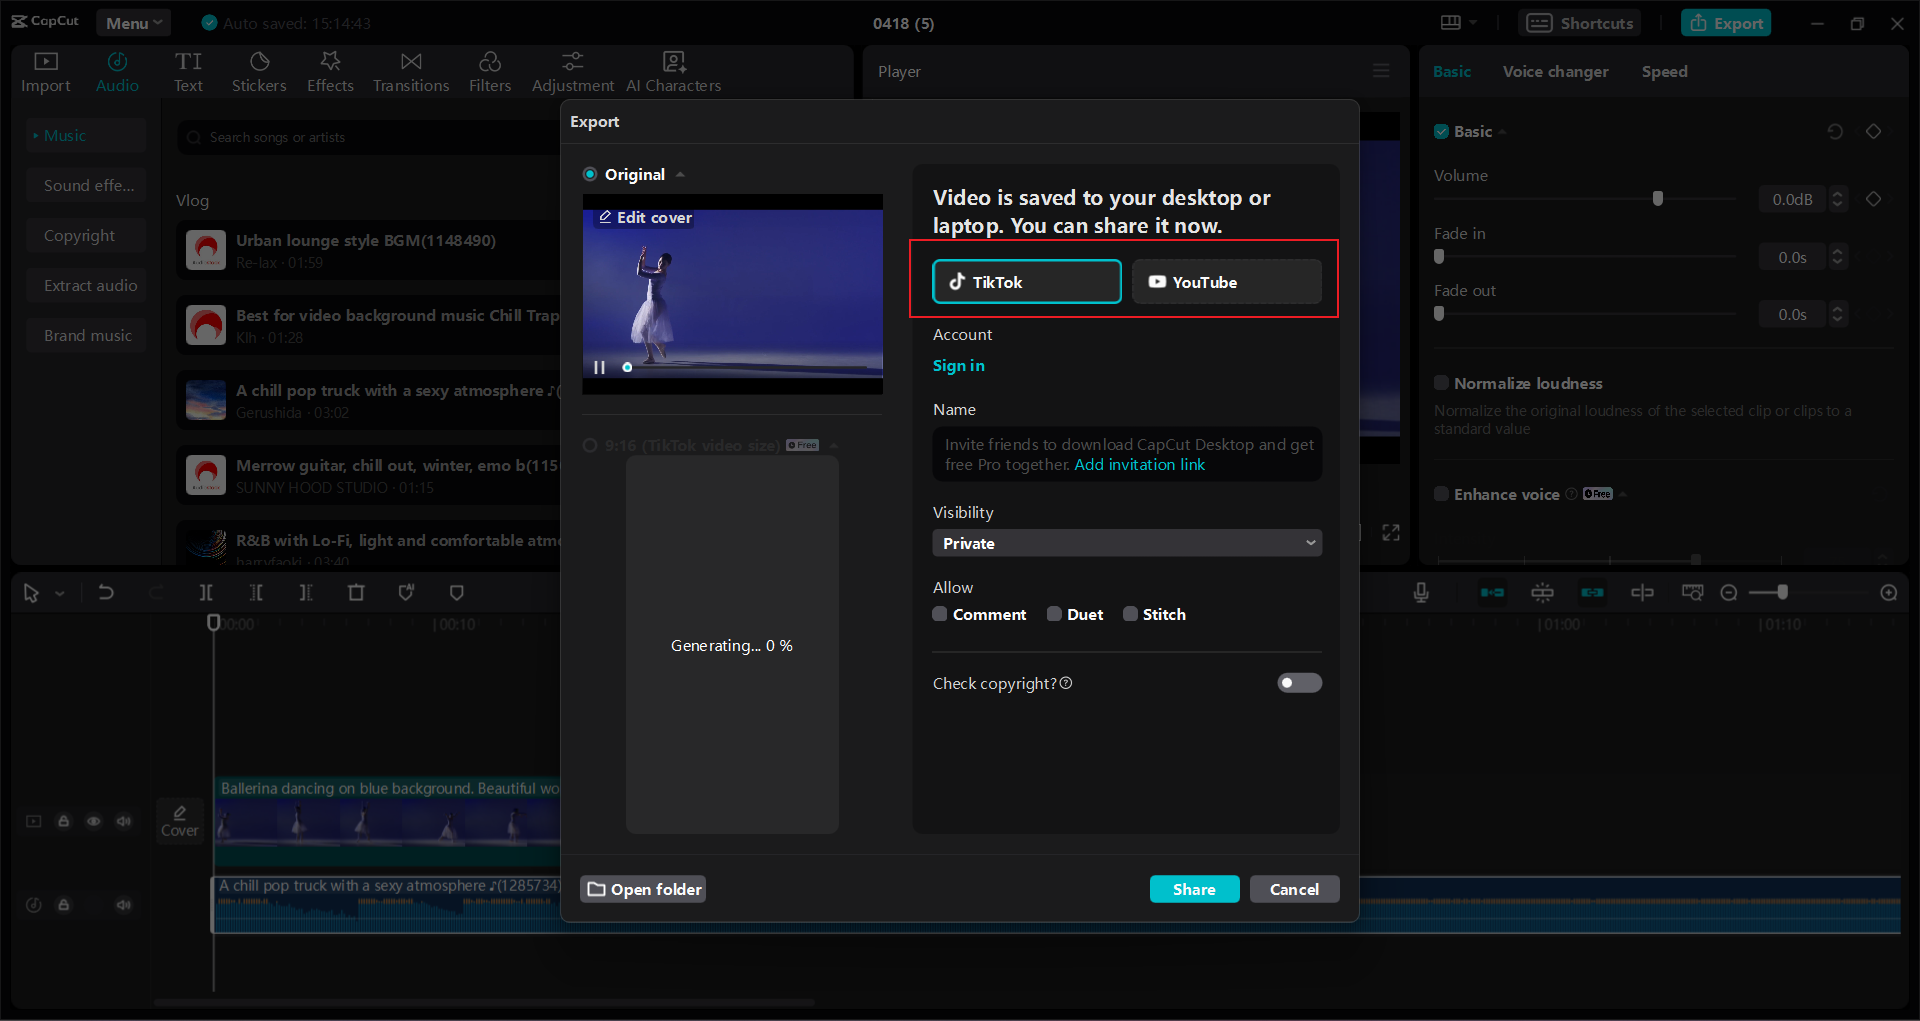Click the timeline zoom in plus icon
Image resolution: width=1920 pixels, height=1021 pixels.
pos(1889,593)
